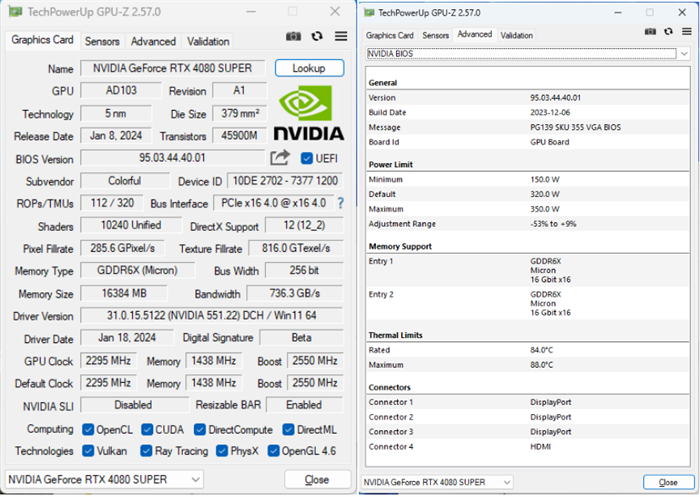
Task: Toggle the Ray Tracing checkbox
Action: click(x=146, y=451)
